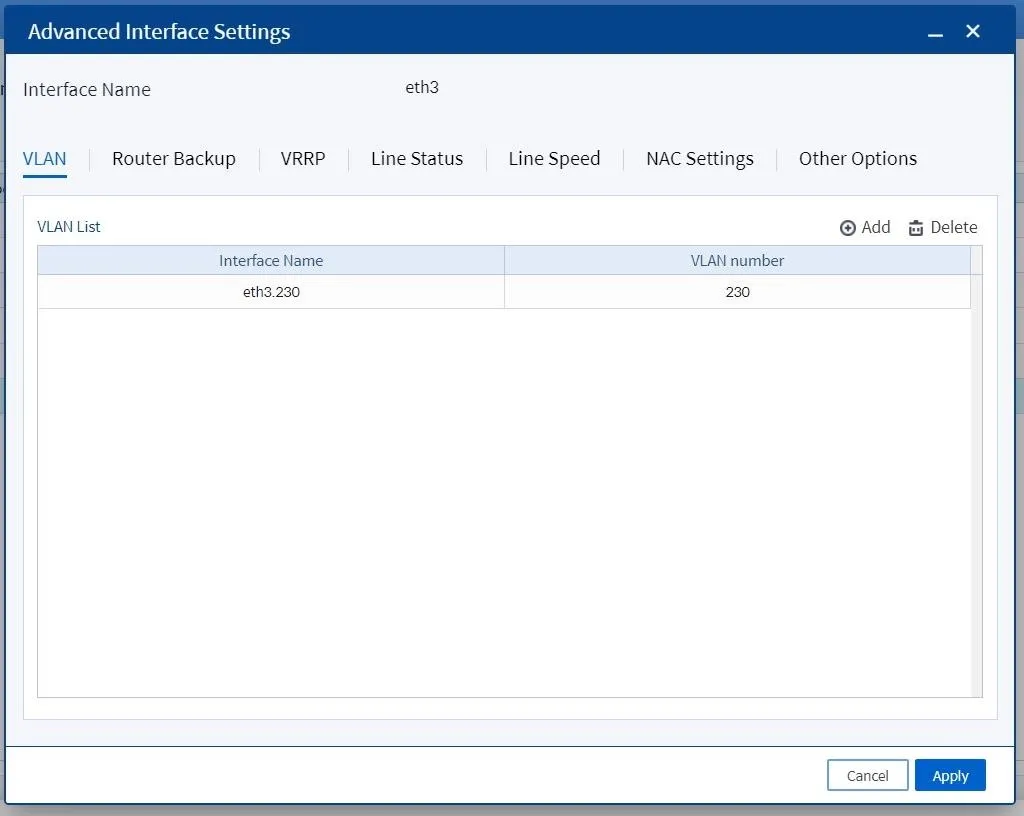Click the Apply button
The width and height of the screenshot is (1024, 816).
coord(950,775)
